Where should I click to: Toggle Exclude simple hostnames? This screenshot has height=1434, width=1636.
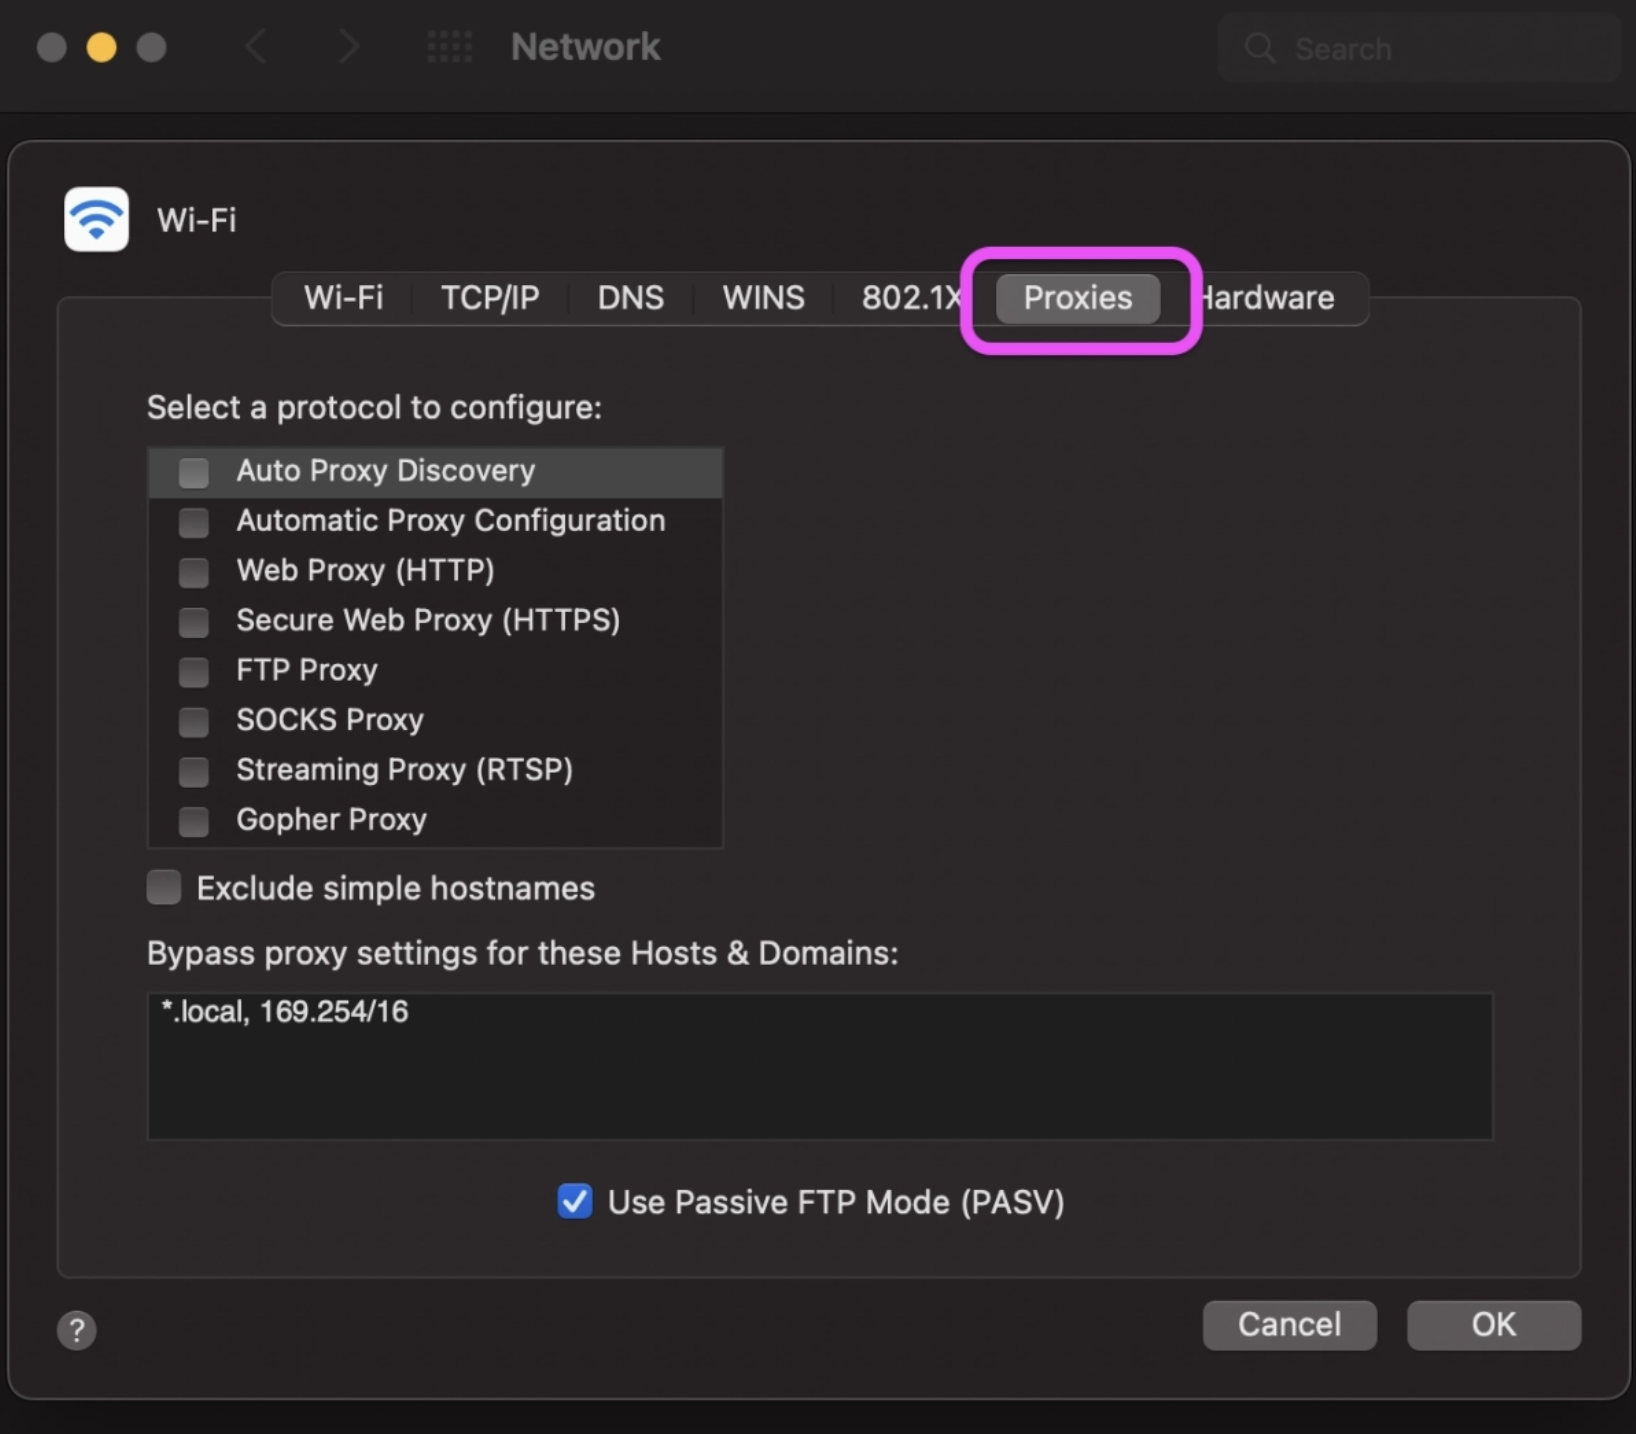pos(163,886)
